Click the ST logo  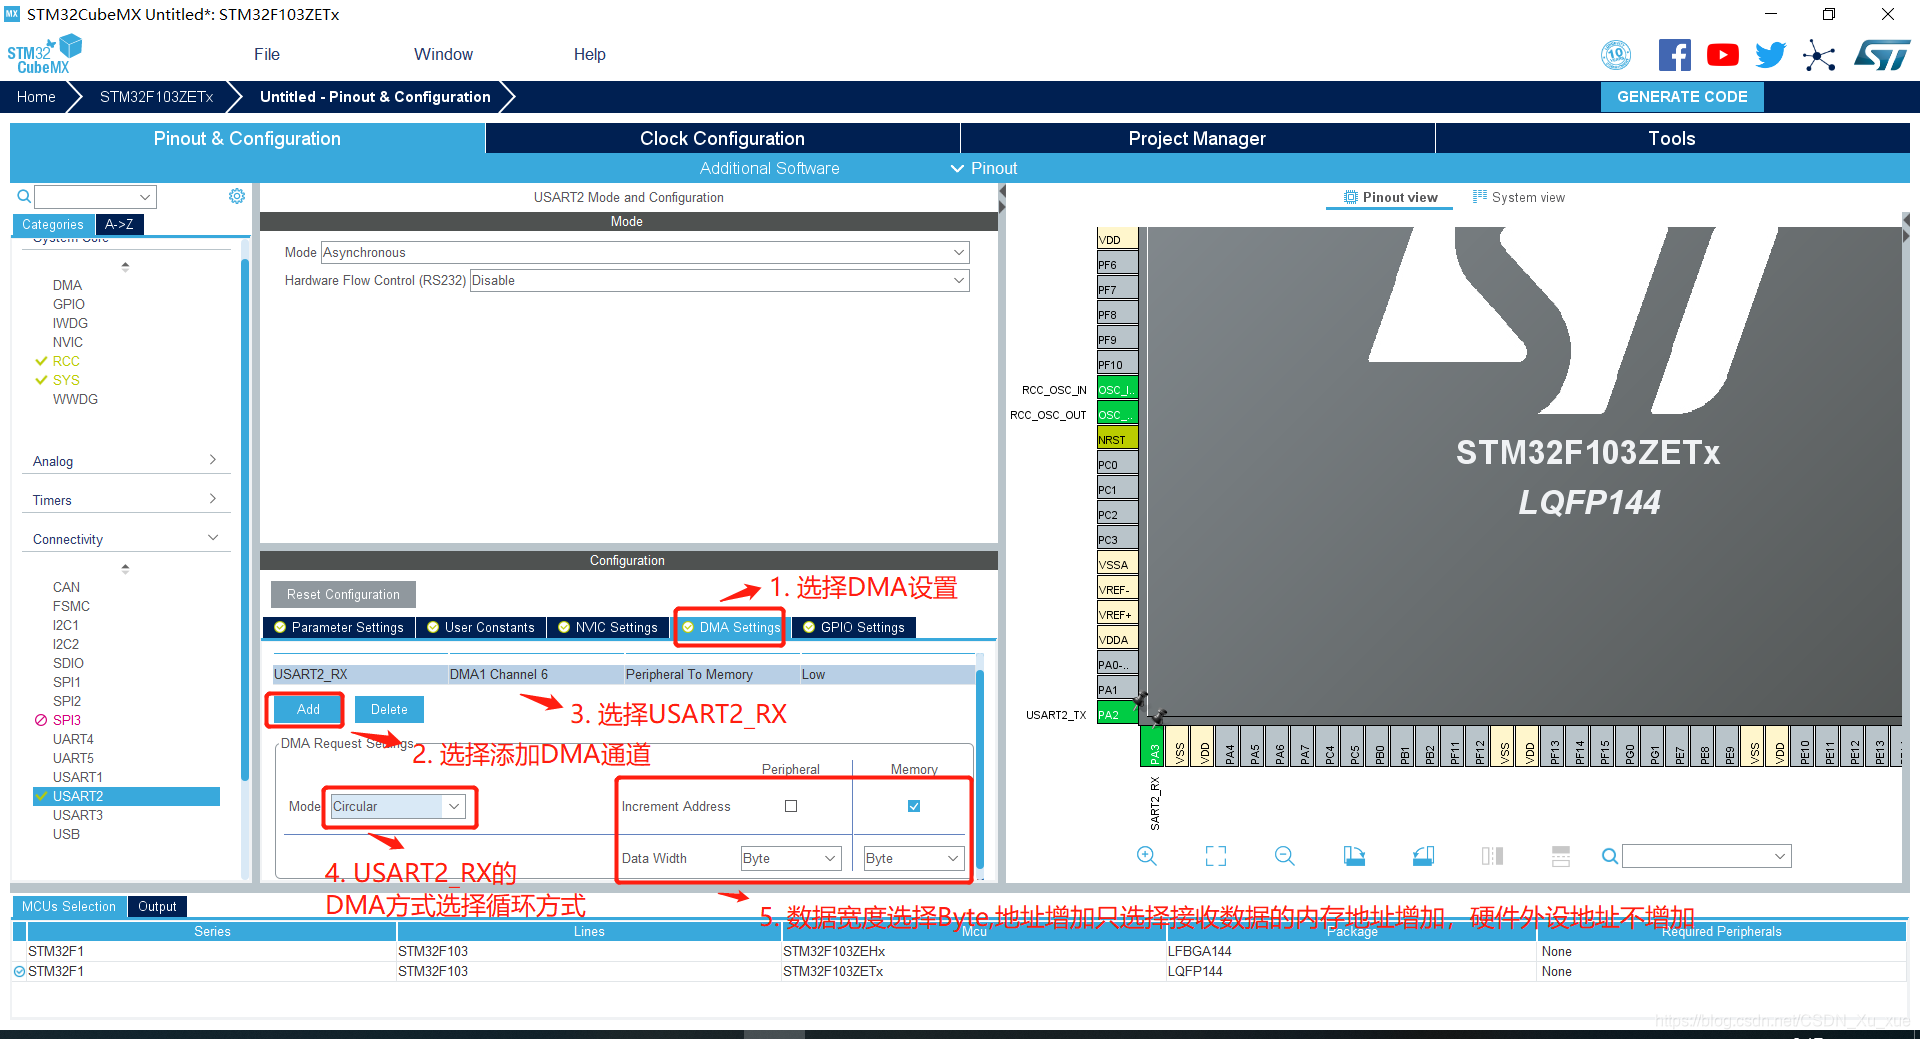click(x=1882, y=55)
